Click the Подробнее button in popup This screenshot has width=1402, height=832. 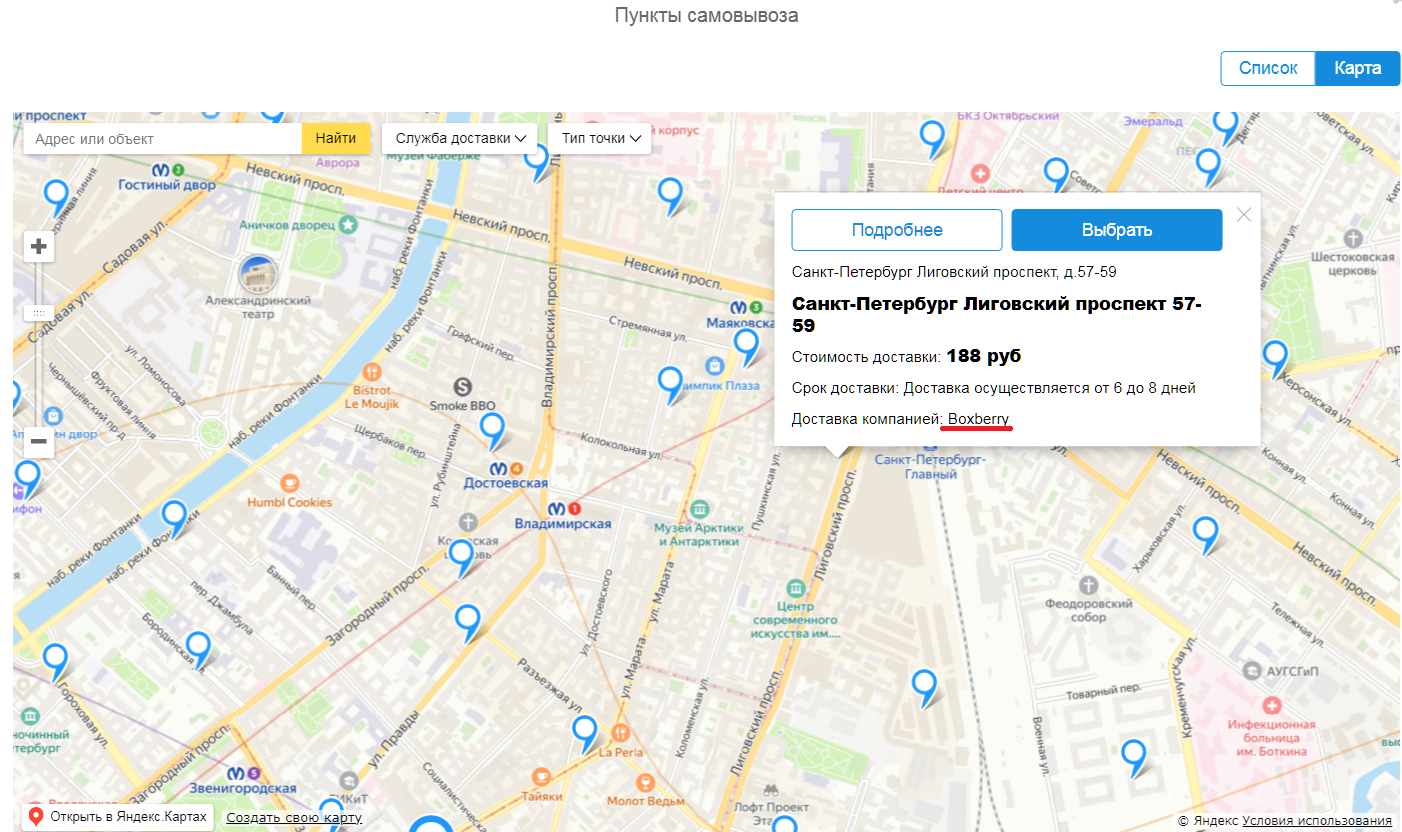pos(897,230)
